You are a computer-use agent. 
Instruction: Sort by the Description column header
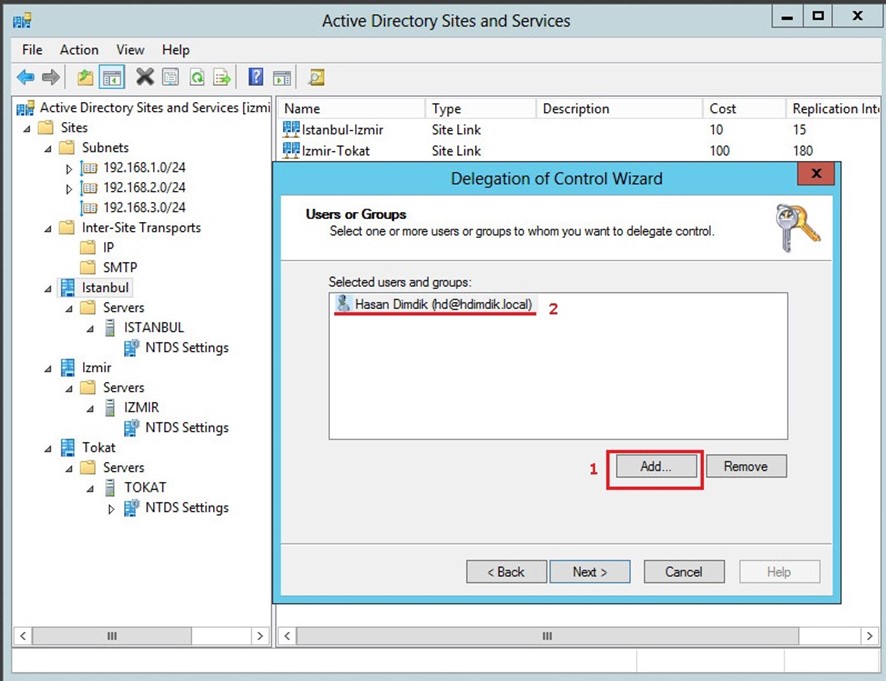click(619, 109)
